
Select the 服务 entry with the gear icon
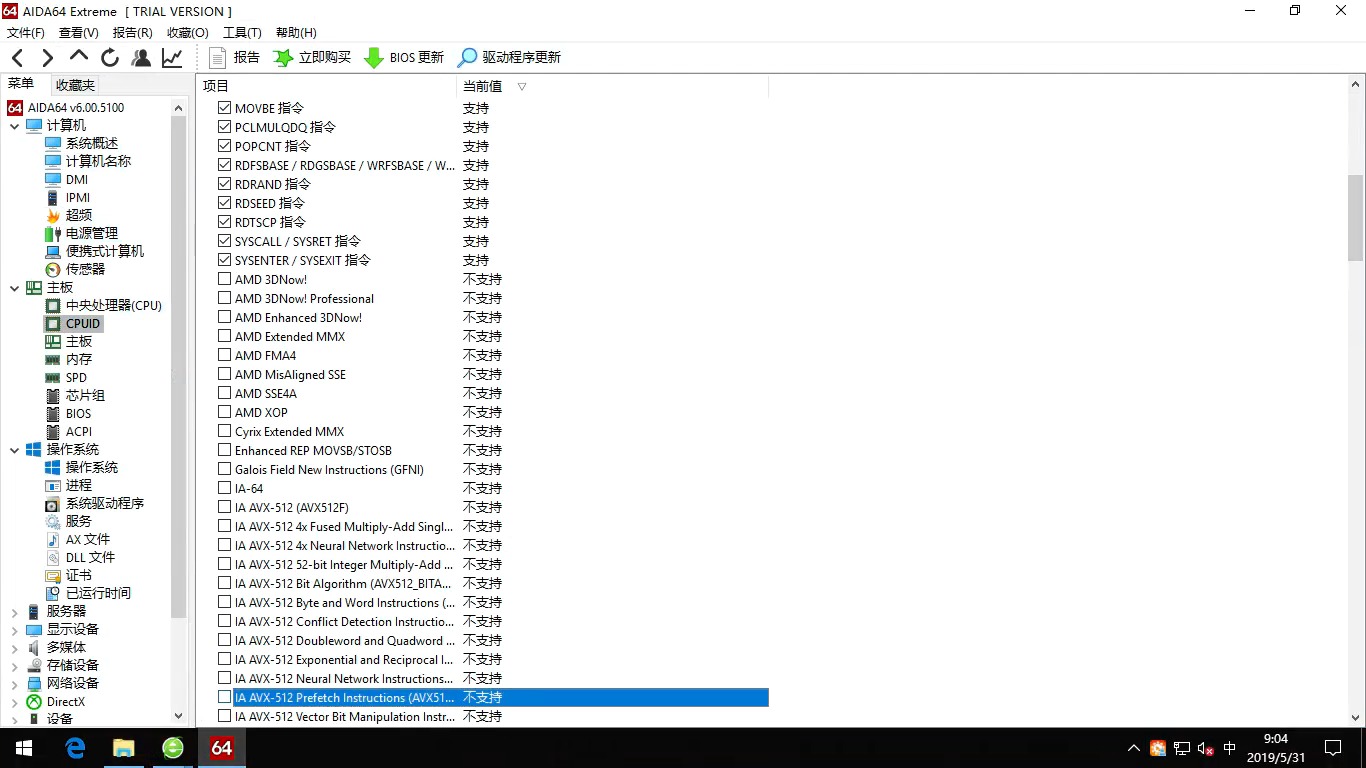pos(68,521)
